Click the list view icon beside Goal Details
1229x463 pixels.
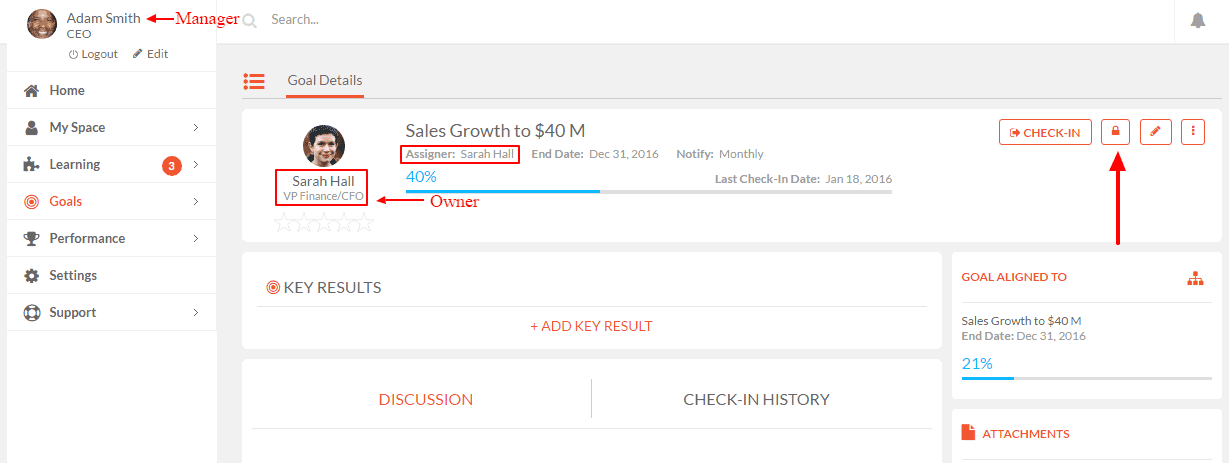(254, 81)
